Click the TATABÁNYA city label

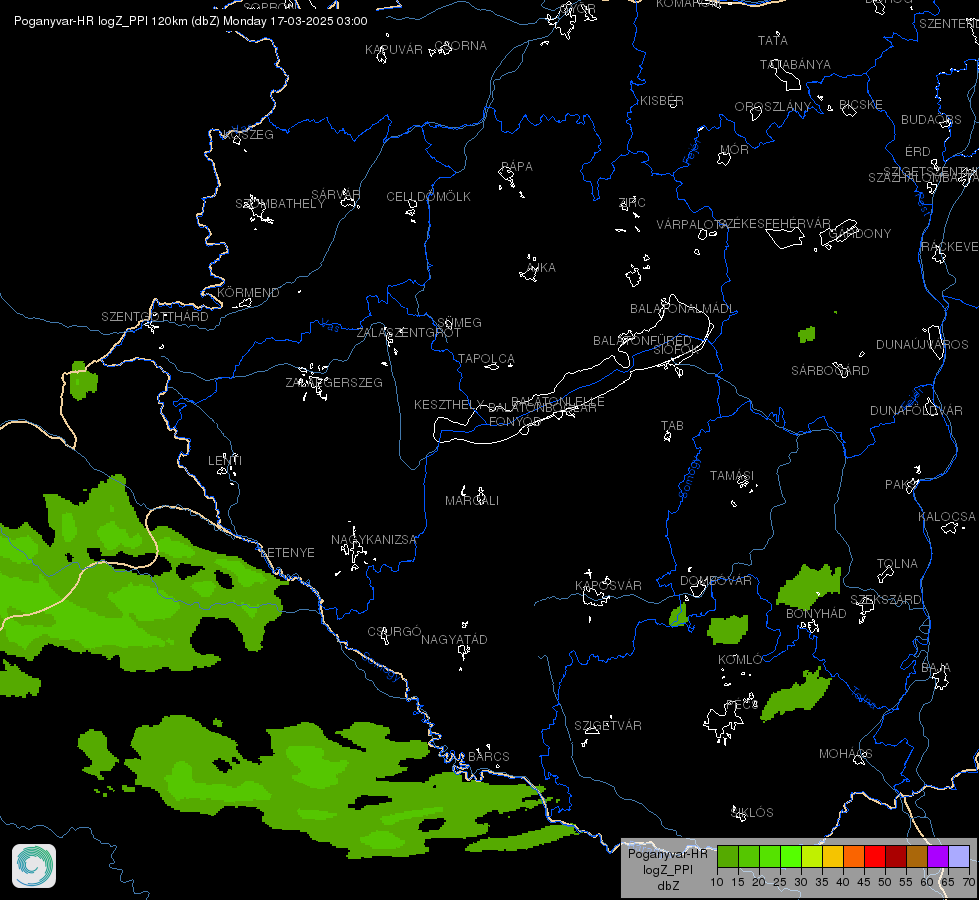pyautogui.click(x=795, y=64)
